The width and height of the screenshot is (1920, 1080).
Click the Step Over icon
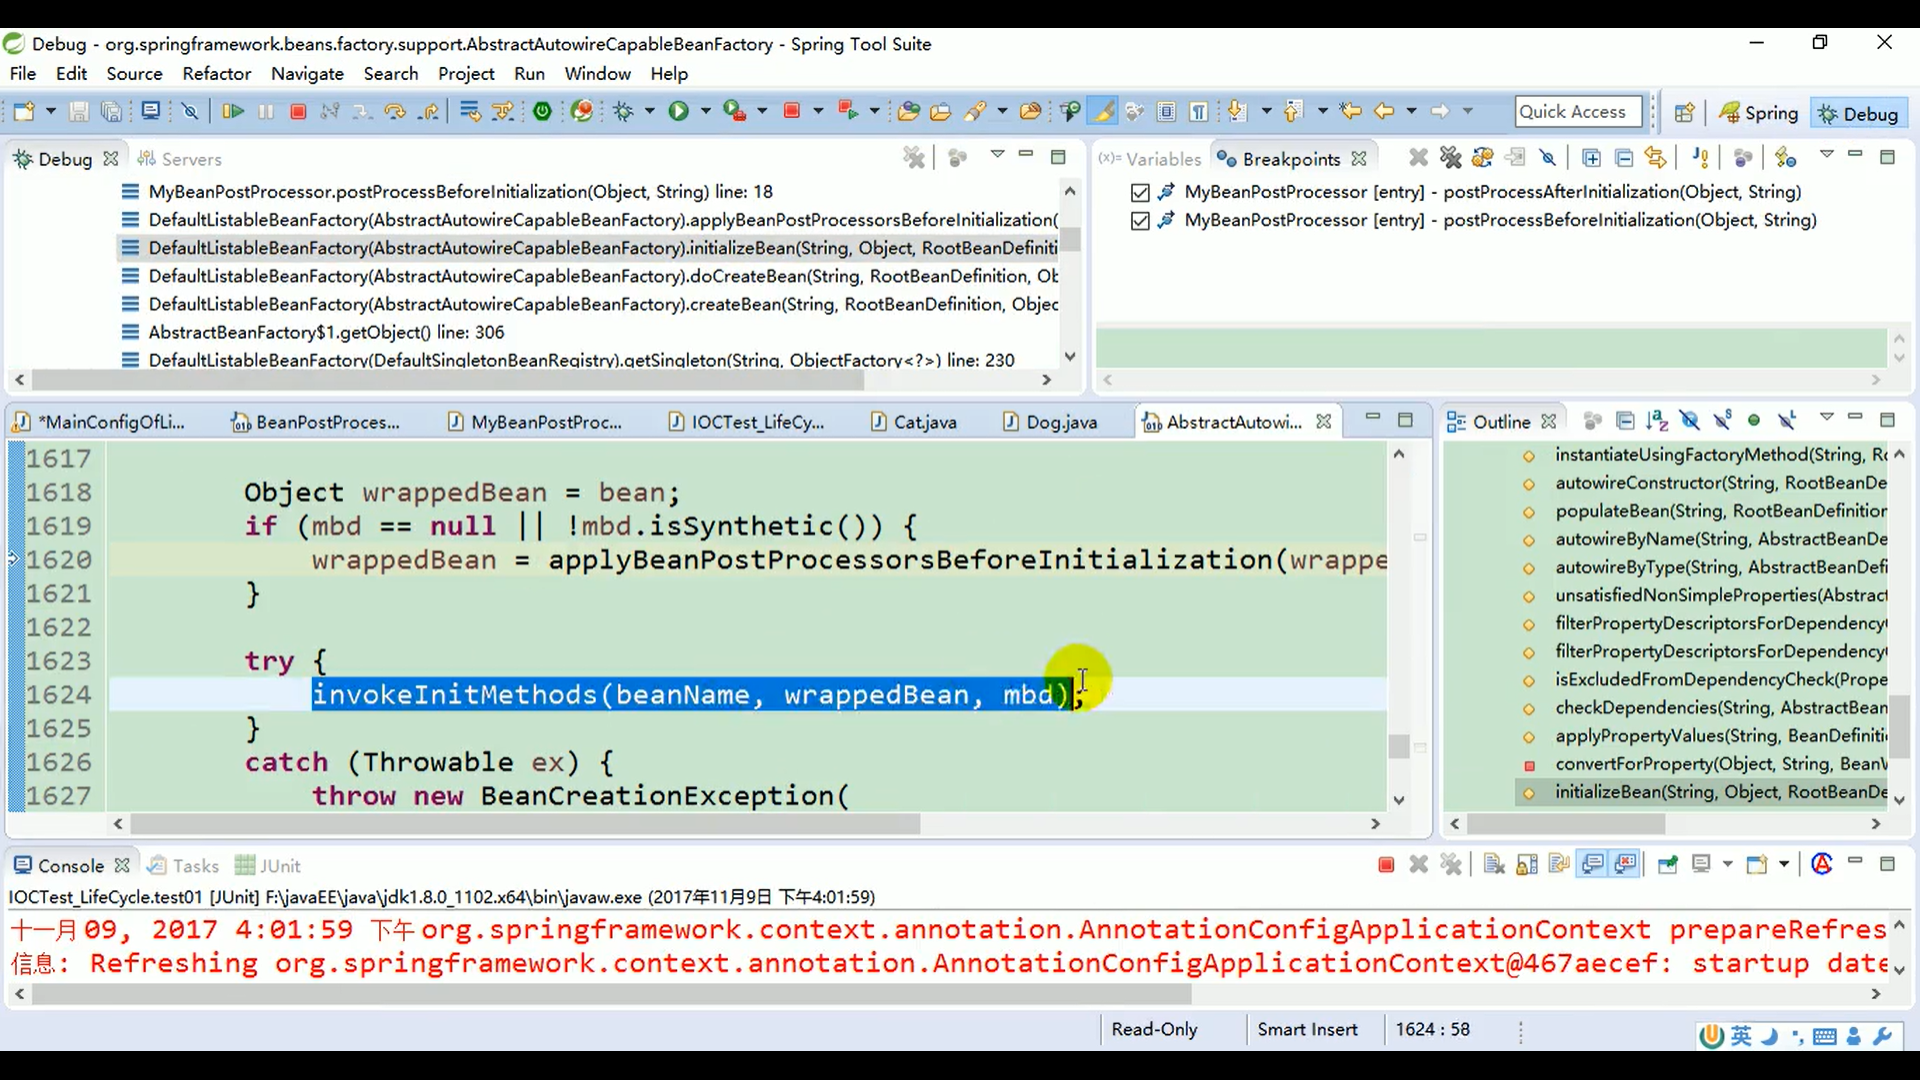click(395, 112)
